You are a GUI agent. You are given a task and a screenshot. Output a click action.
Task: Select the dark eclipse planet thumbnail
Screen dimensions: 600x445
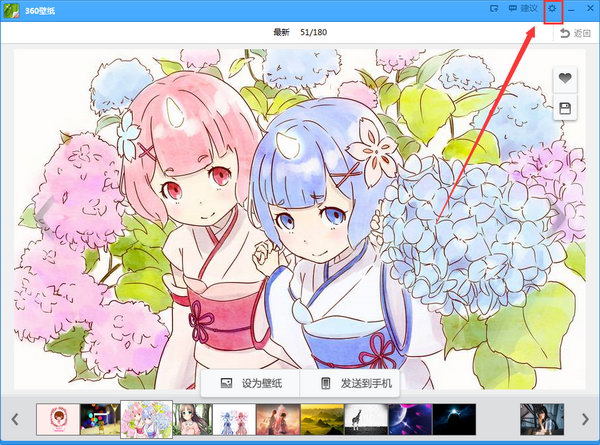pos(455,419)
